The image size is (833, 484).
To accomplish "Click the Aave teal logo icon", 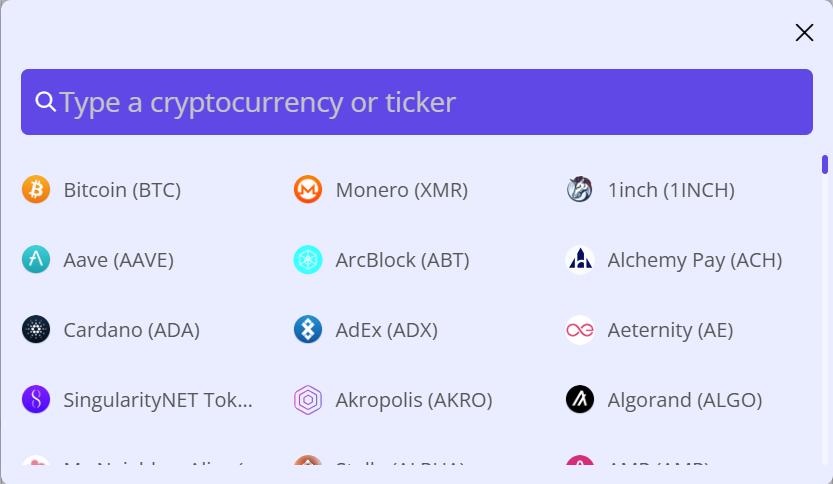I will [36, 259].
